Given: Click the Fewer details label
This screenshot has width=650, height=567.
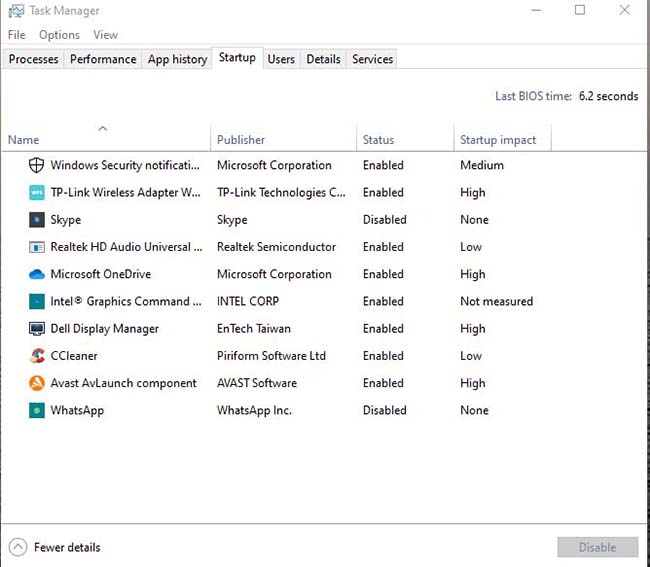Looking at the screenshot, I should [x=67, y=547].
